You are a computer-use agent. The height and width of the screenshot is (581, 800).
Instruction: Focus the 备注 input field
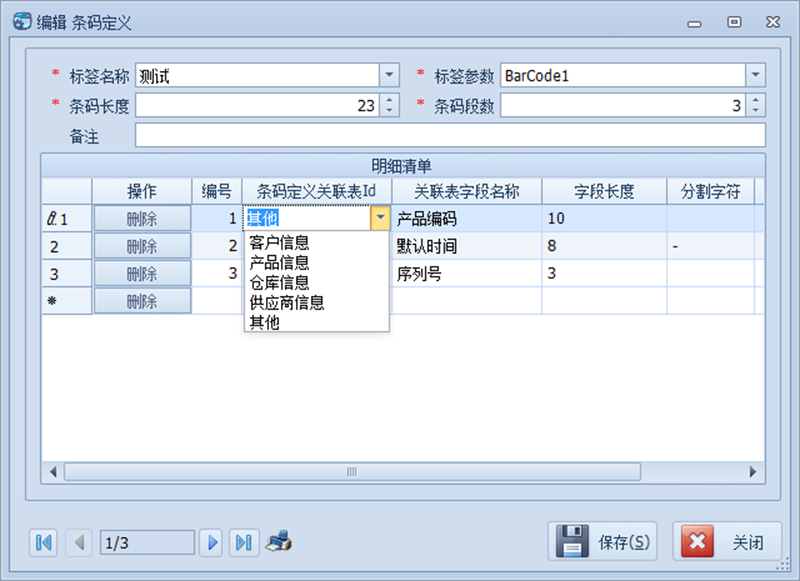click(x=450, y=135)
